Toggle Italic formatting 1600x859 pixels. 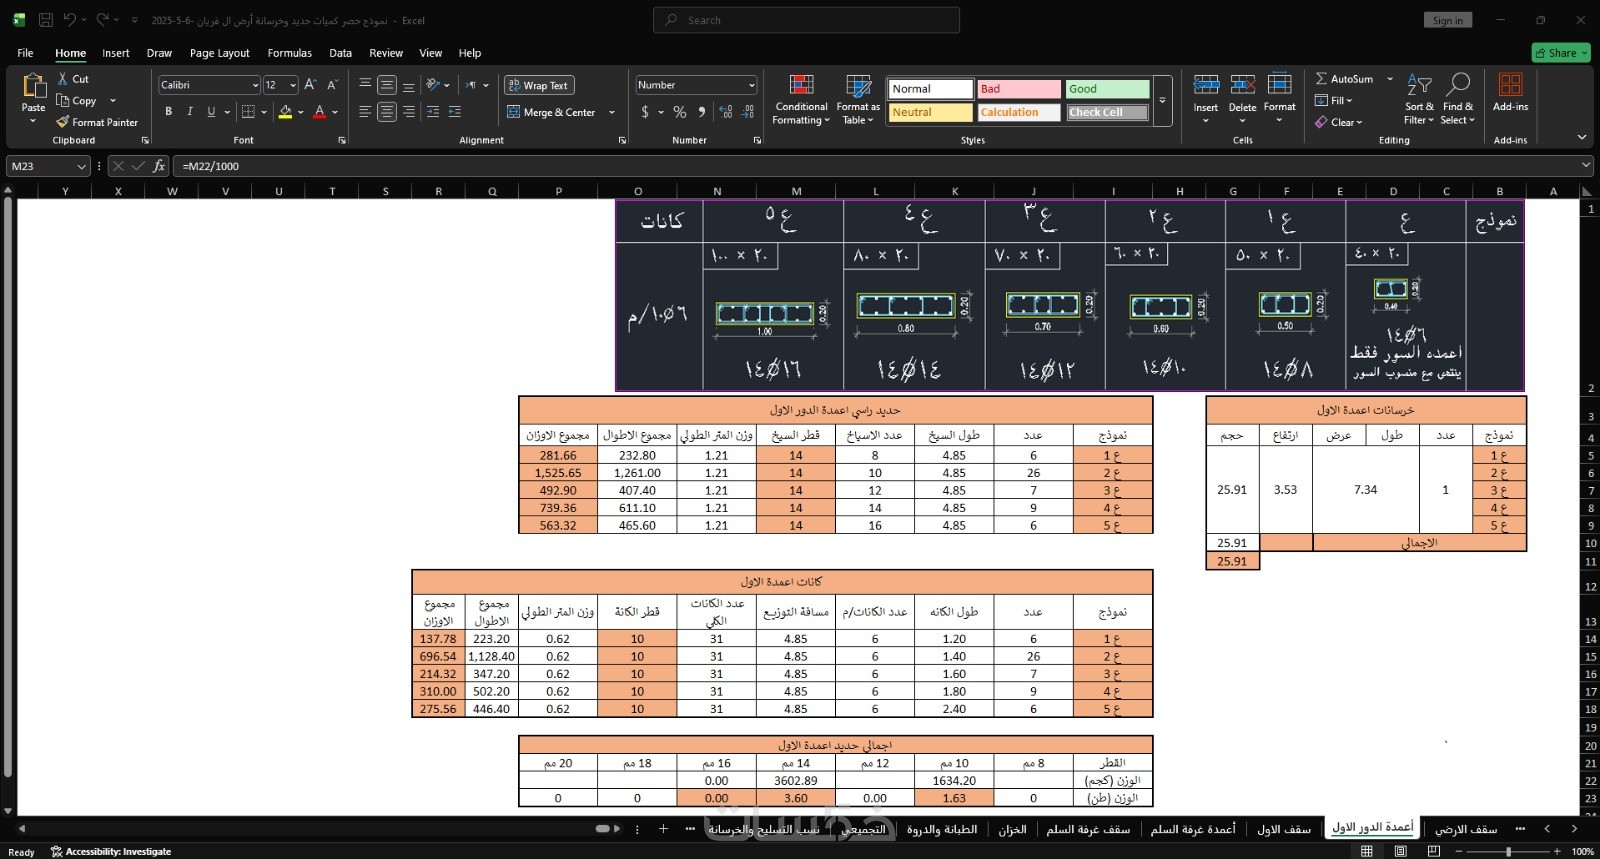coord(190,112)
